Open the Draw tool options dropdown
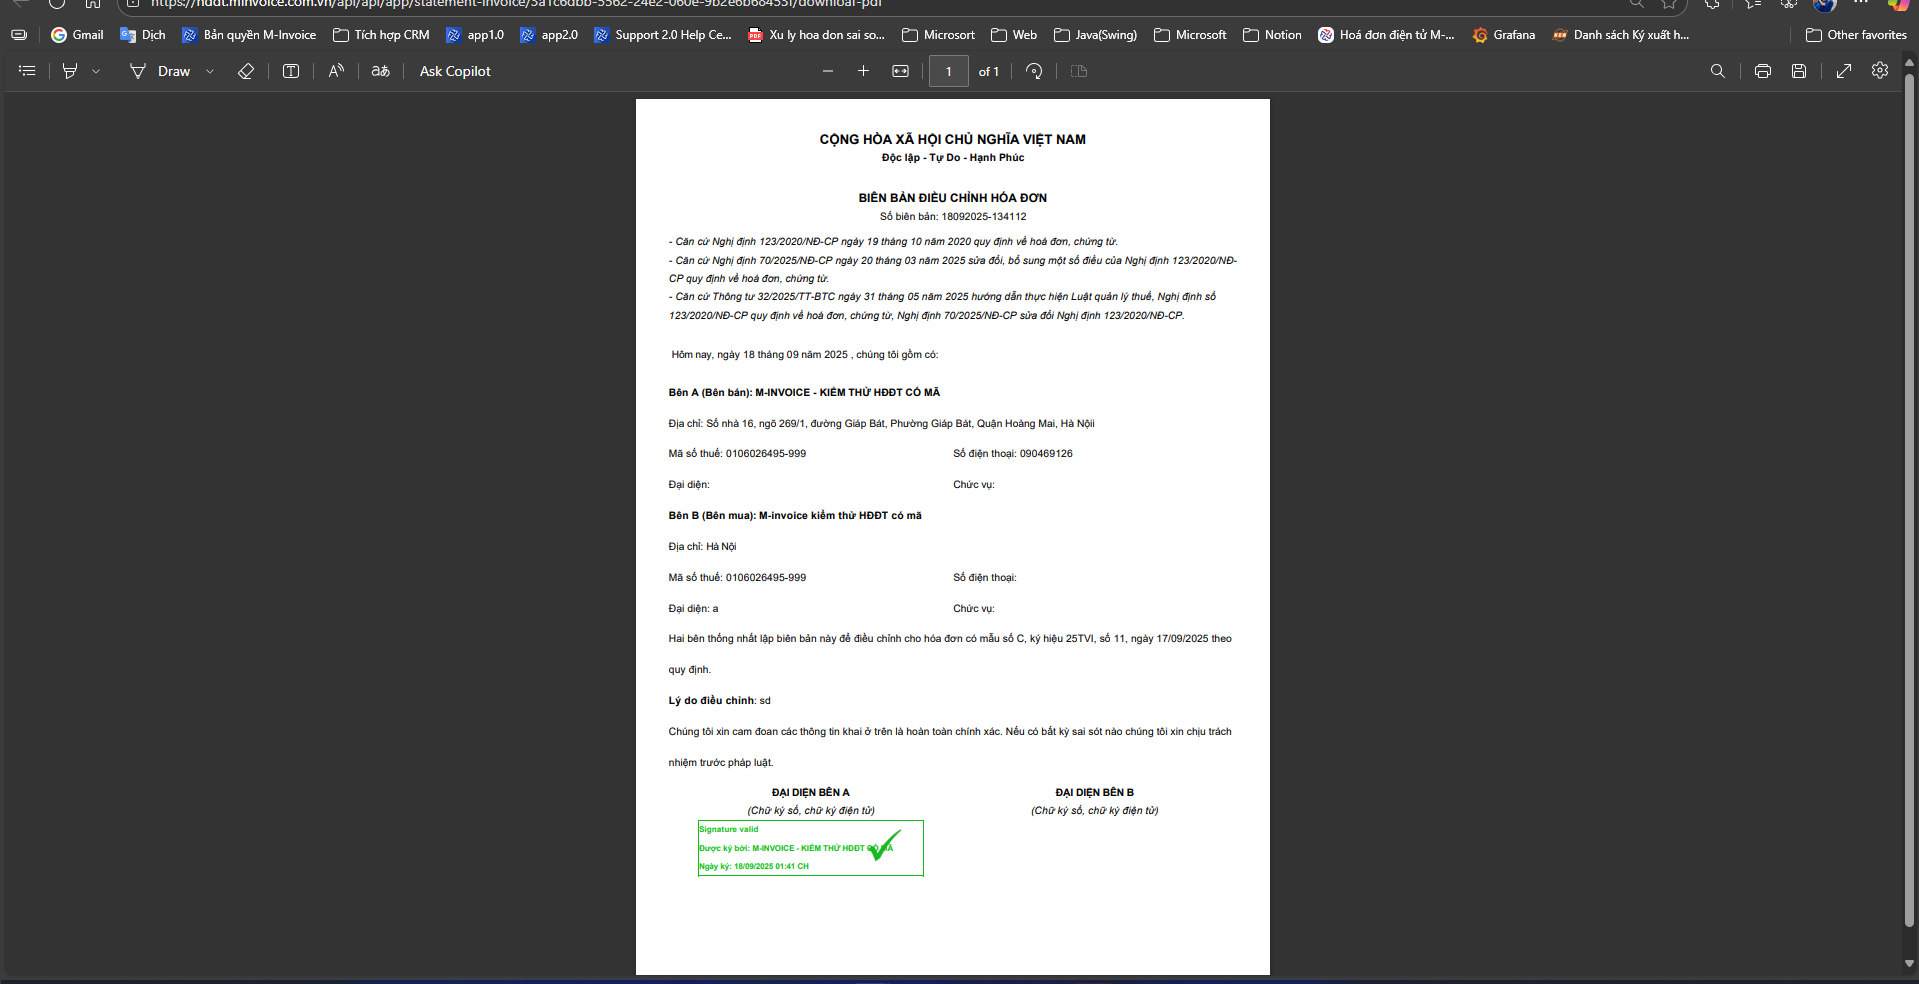 210,71
